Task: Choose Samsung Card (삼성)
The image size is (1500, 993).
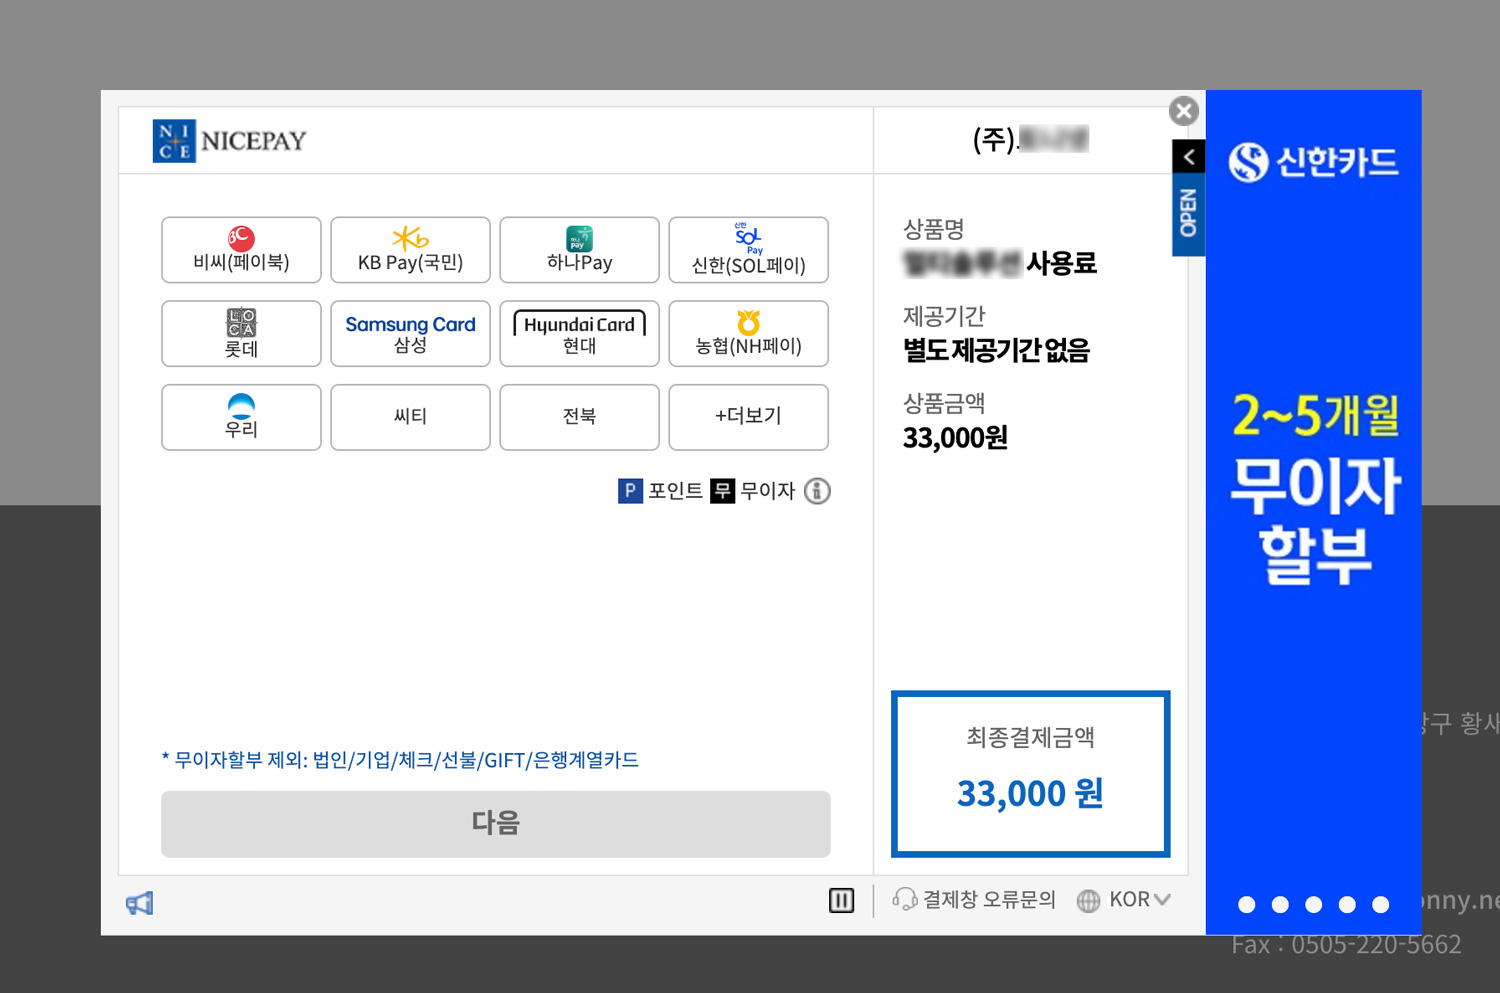Action: pyautogui.click(x=410, y=334)
